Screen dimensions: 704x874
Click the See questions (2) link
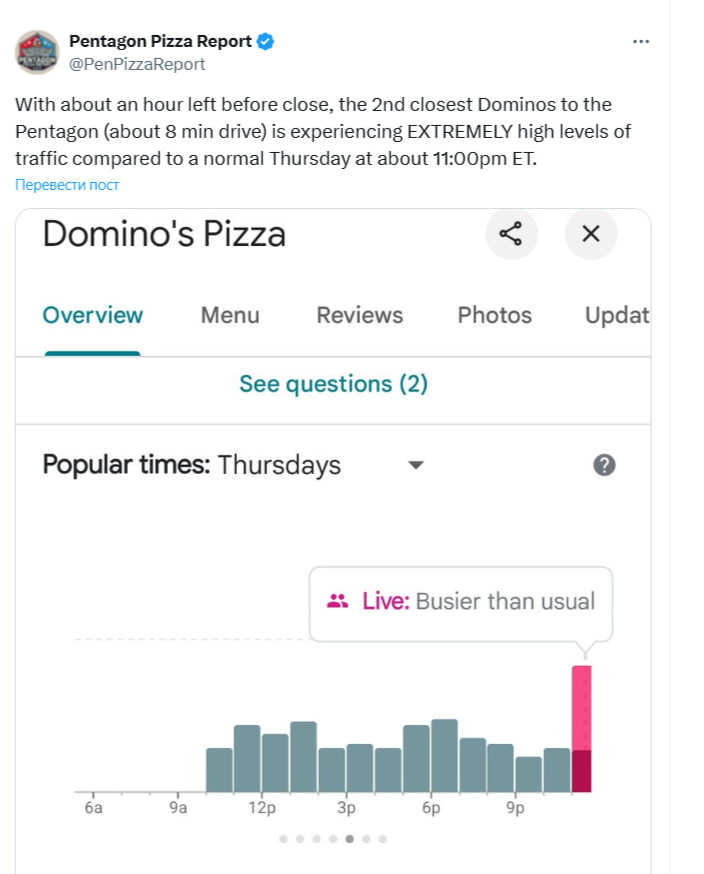(333, 384)
